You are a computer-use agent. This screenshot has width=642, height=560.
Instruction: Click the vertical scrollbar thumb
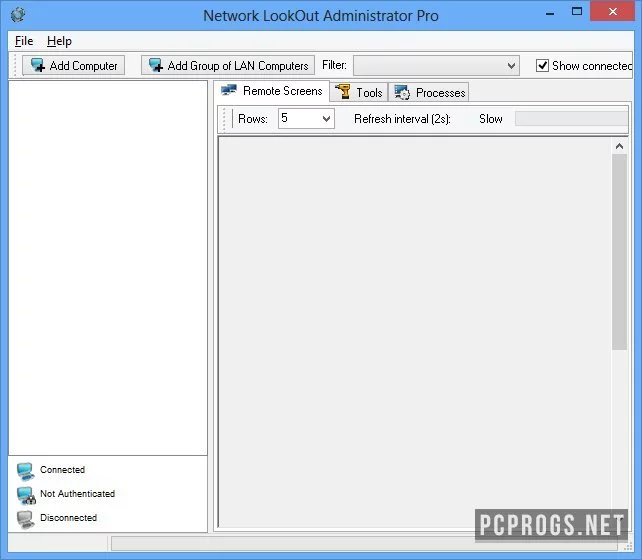pyautogui.click(x=619, y=252)
